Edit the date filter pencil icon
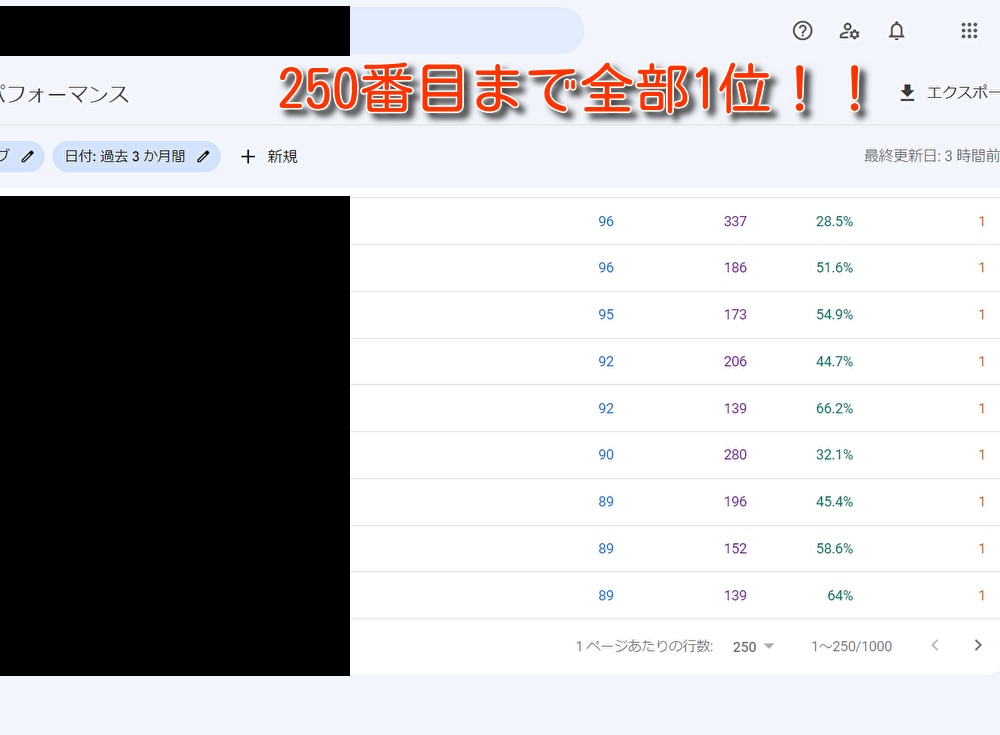The image size is (1000, 735). [x=203, y=156]
